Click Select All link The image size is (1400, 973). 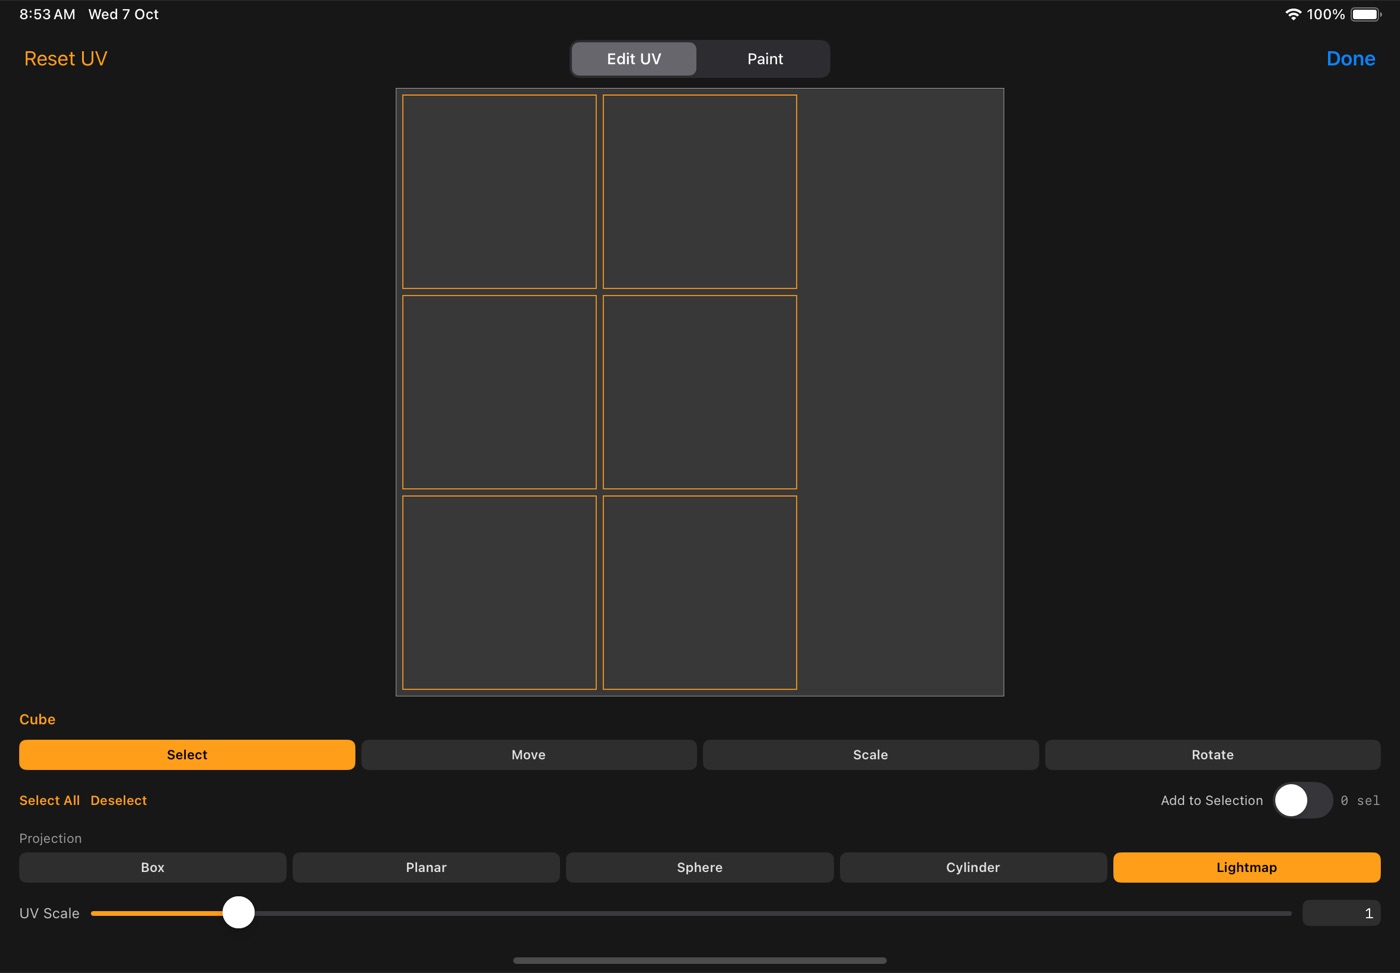click(x=49, y=800)
